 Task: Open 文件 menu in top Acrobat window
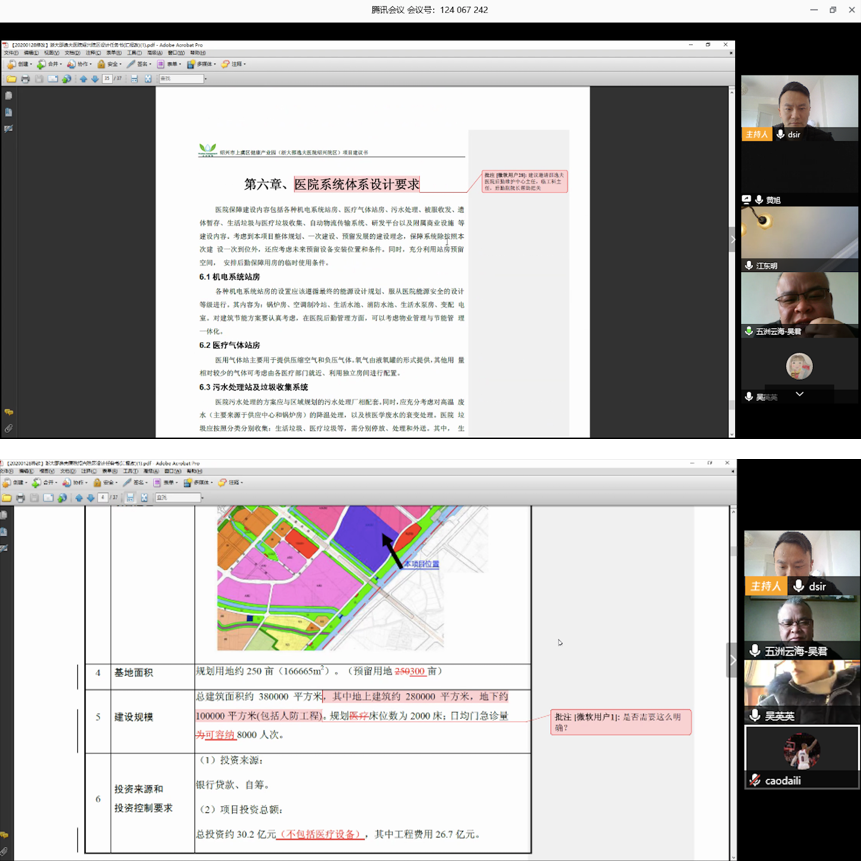[10, 53]
